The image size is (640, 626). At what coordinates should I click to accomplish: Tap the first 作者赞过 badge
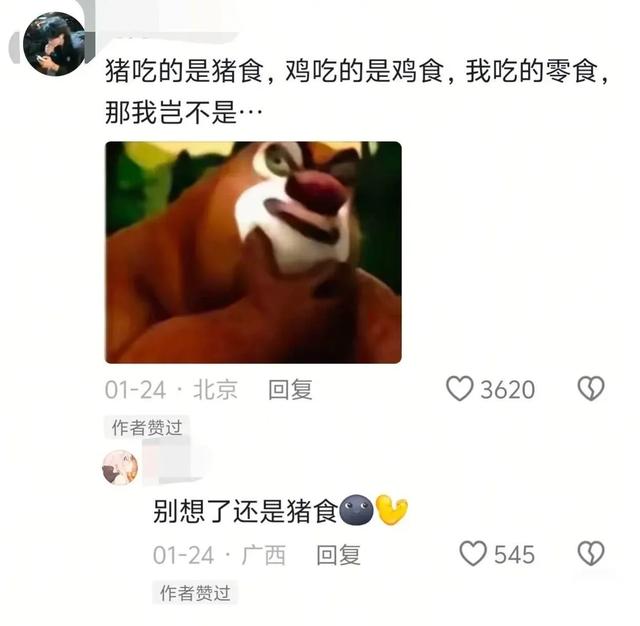point(147,428)
